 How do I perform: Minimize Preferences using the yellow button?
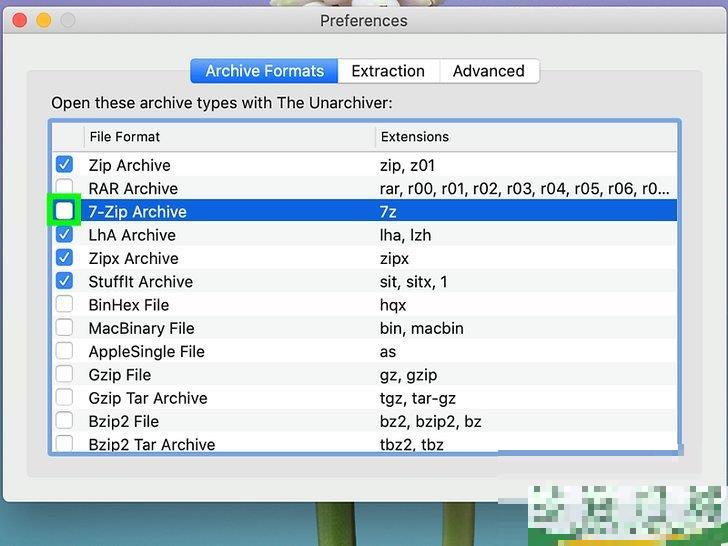tap(43, 20)
